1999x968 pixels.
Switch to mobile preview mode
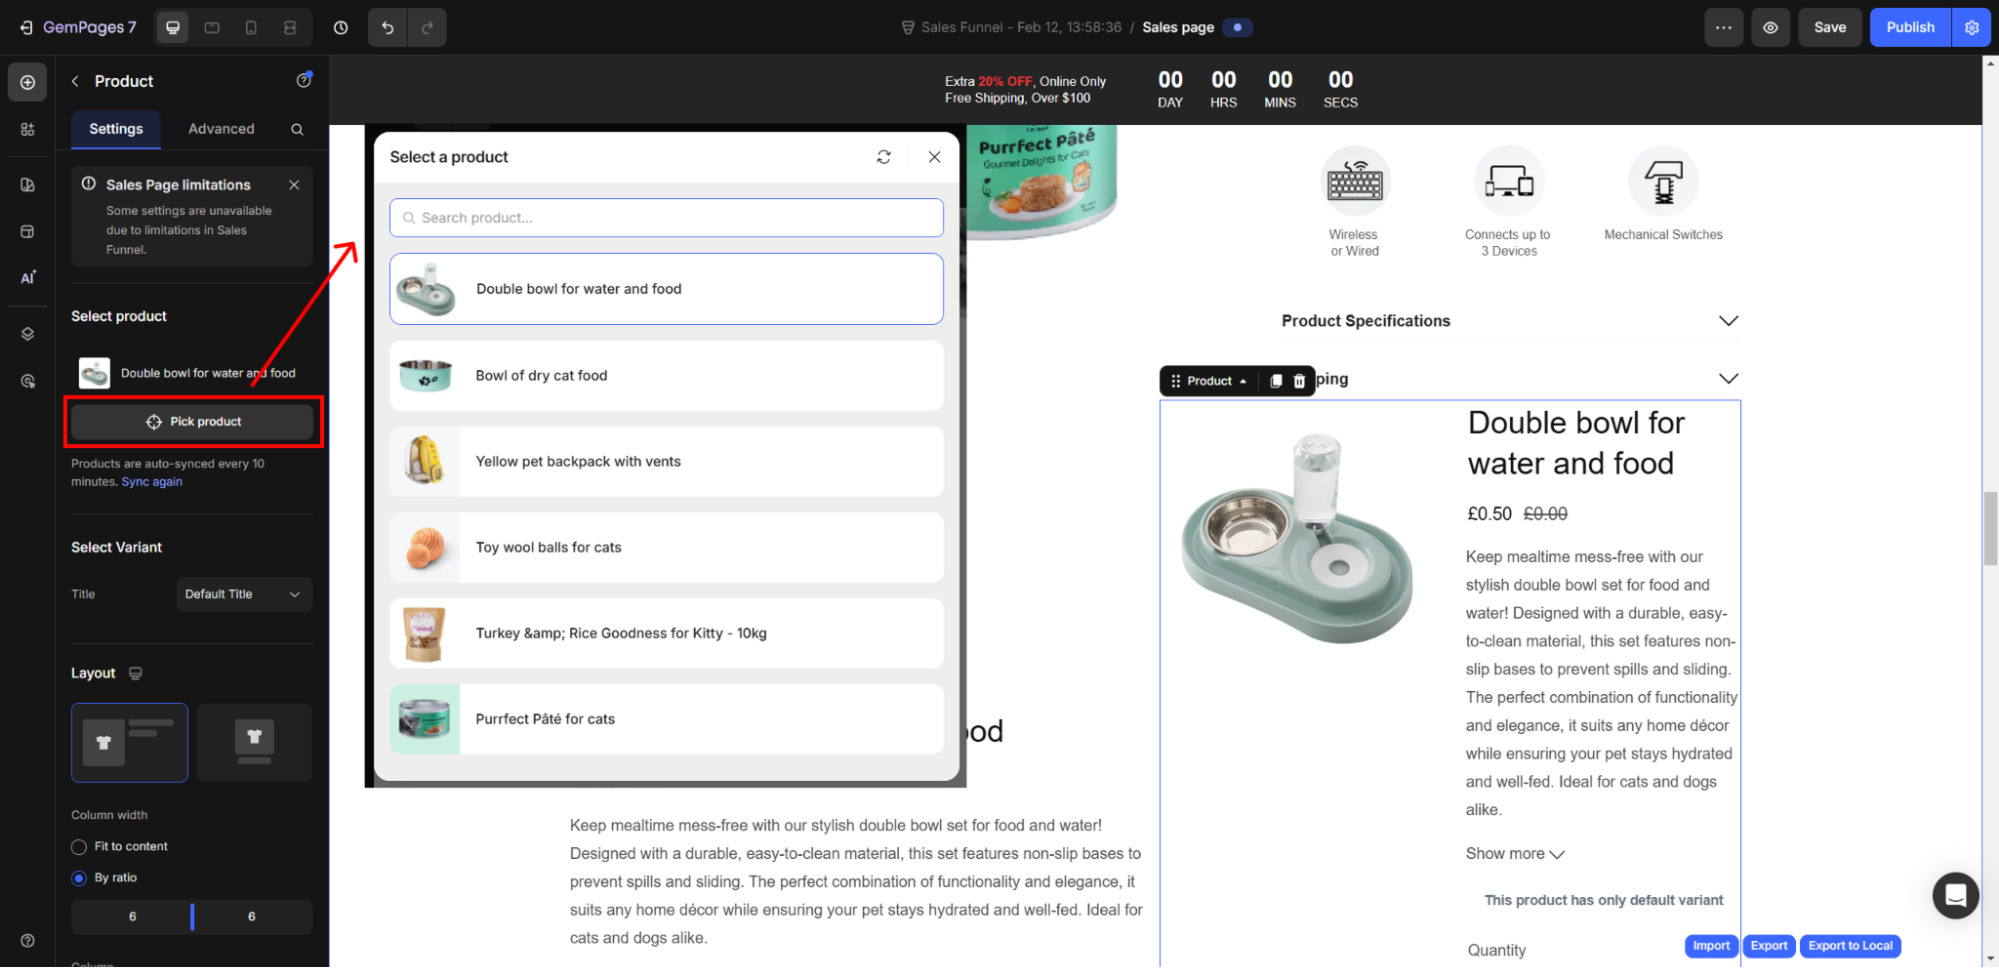(251, 27)
